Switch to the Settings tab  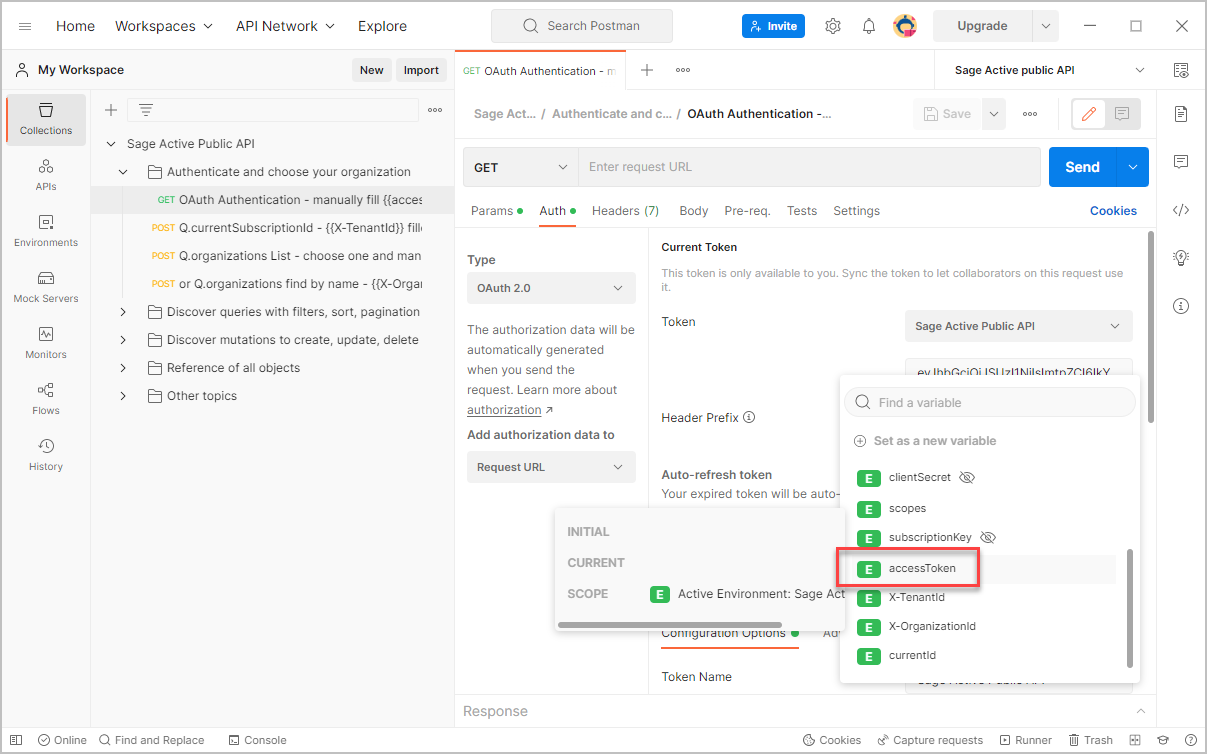click(x=857, y=211)
